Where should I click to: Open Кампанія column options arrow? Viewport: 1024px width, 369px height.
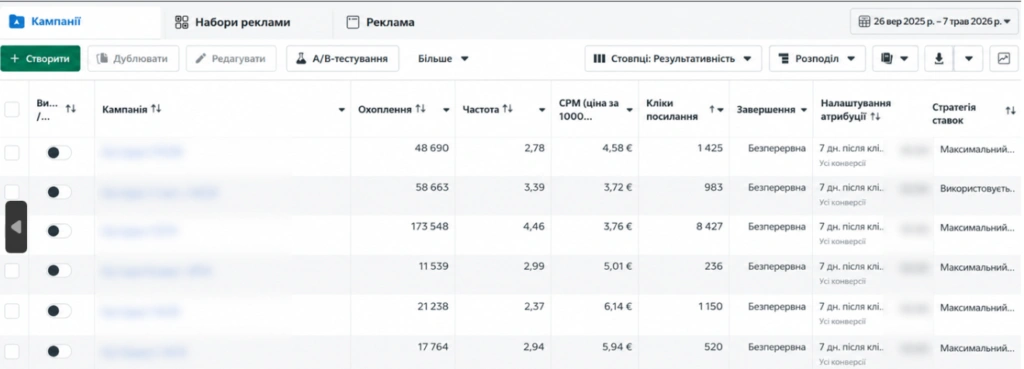[342, 110]
